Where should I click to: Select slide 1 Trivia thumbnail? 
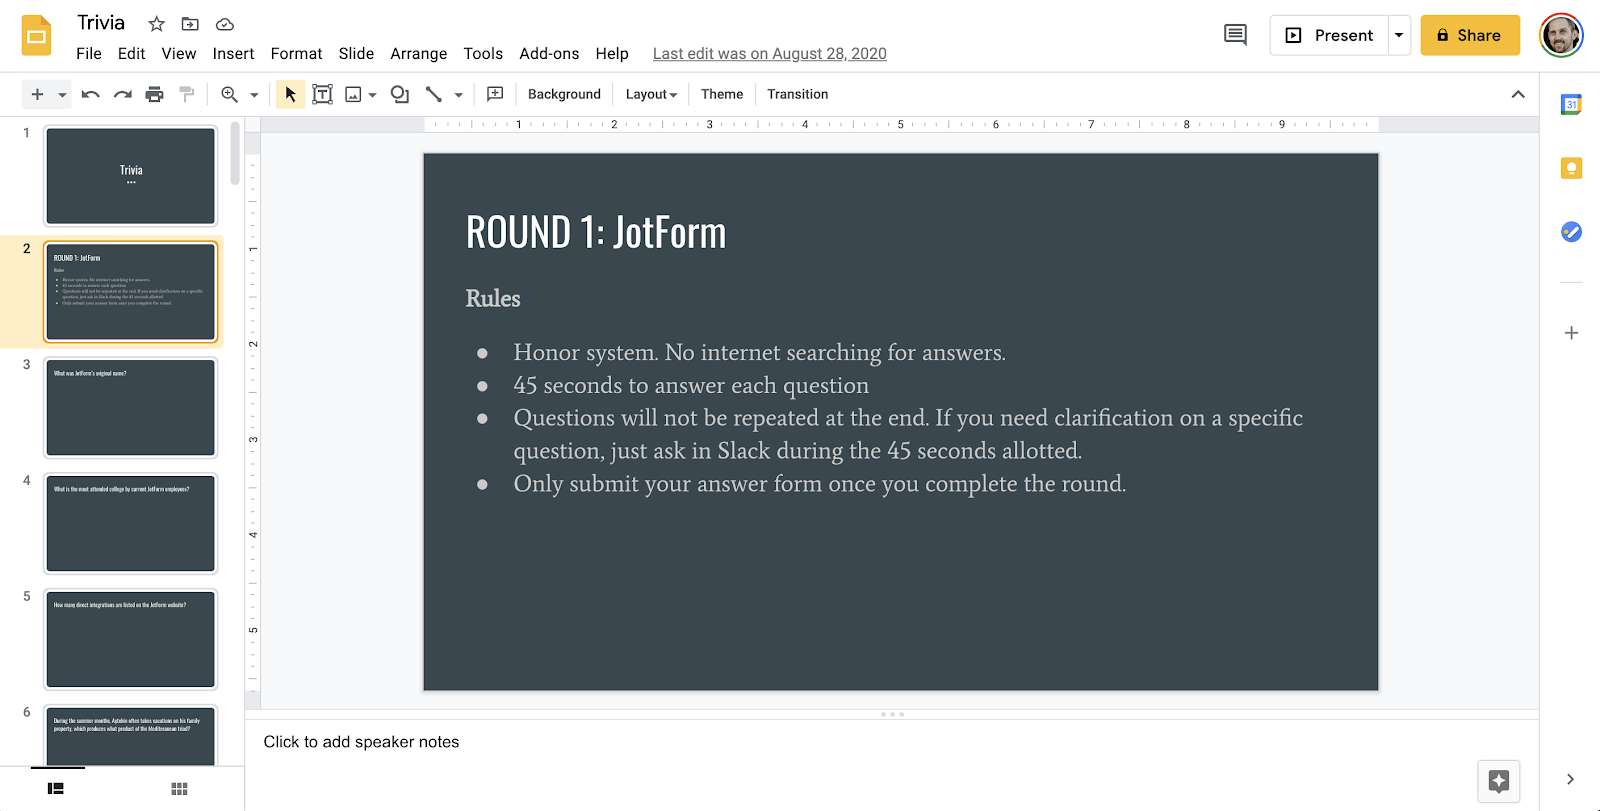(131, 176)
